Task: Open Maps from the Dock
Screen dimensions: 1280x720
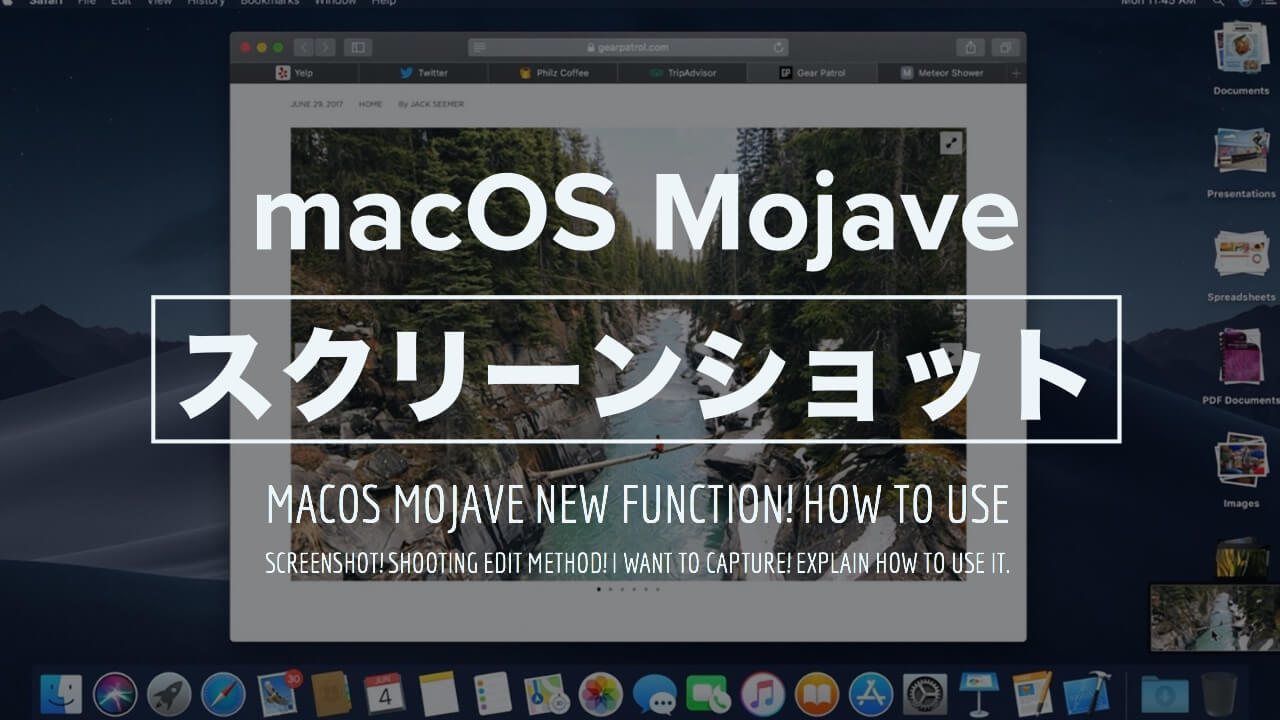Action: tap(547, 693)
